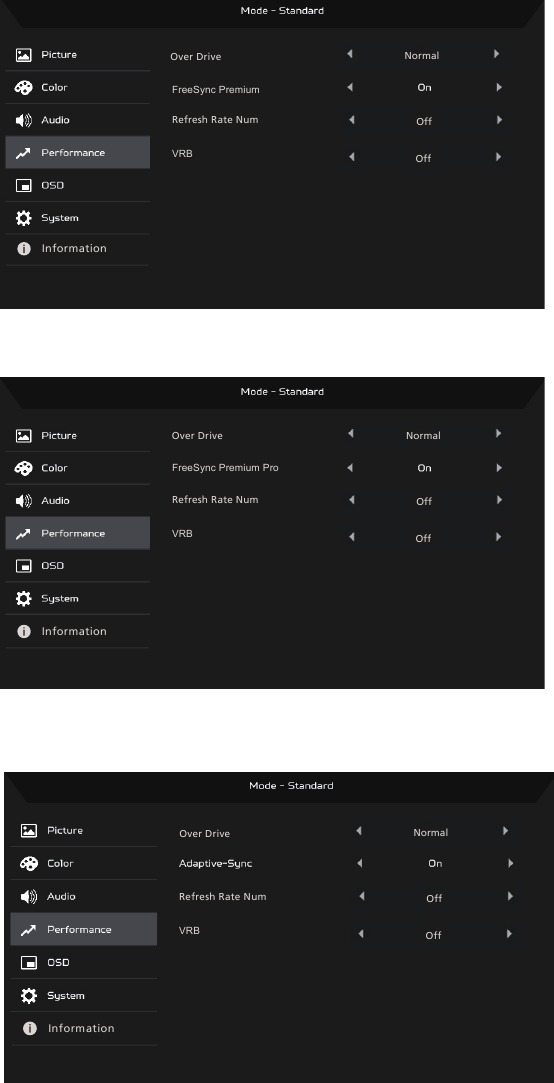Click Performance graph icon in the middle menu
The height and width of the screenshot is (1083, 554).
click(x=23, y=534)
